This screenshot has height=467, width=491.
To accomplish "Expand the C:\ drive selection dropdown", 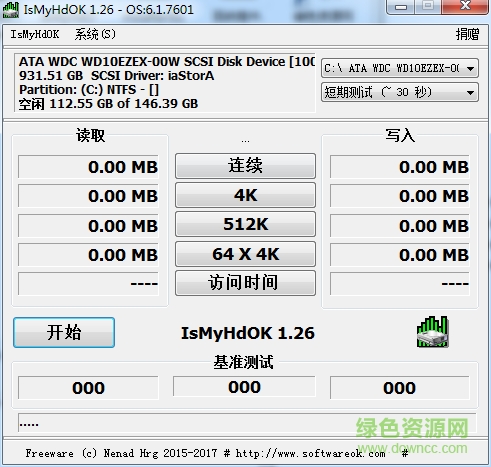I will (x=400, y=68).
